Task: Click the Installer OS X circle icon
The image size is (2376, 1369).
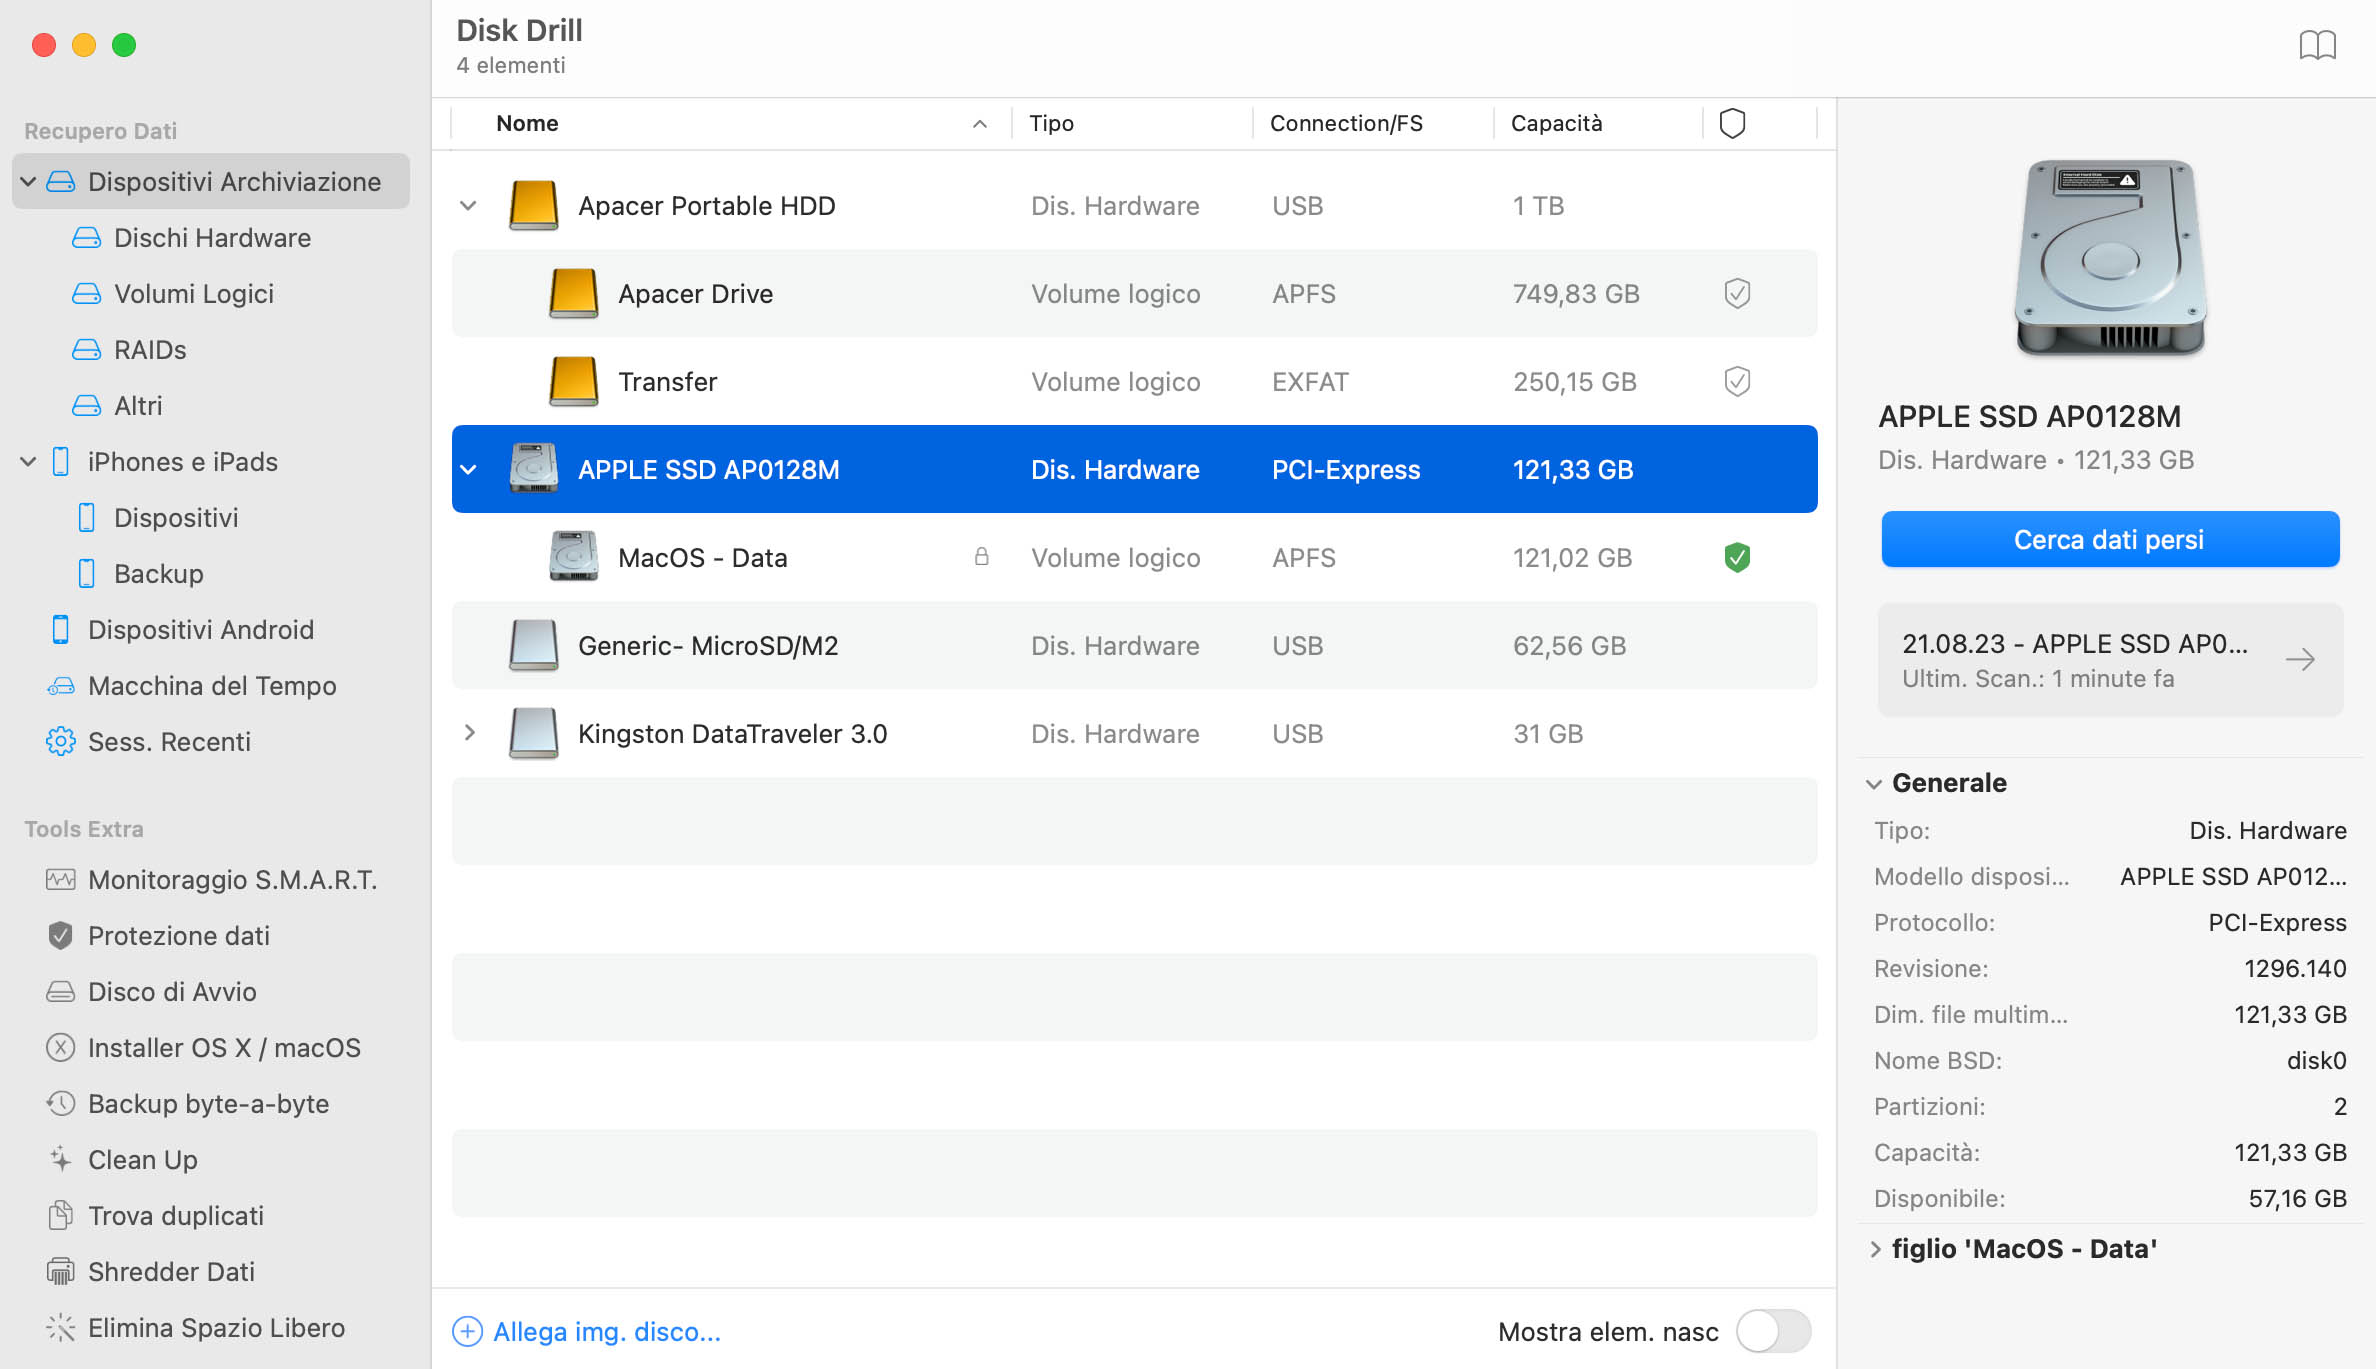Action: (61, 1047)
